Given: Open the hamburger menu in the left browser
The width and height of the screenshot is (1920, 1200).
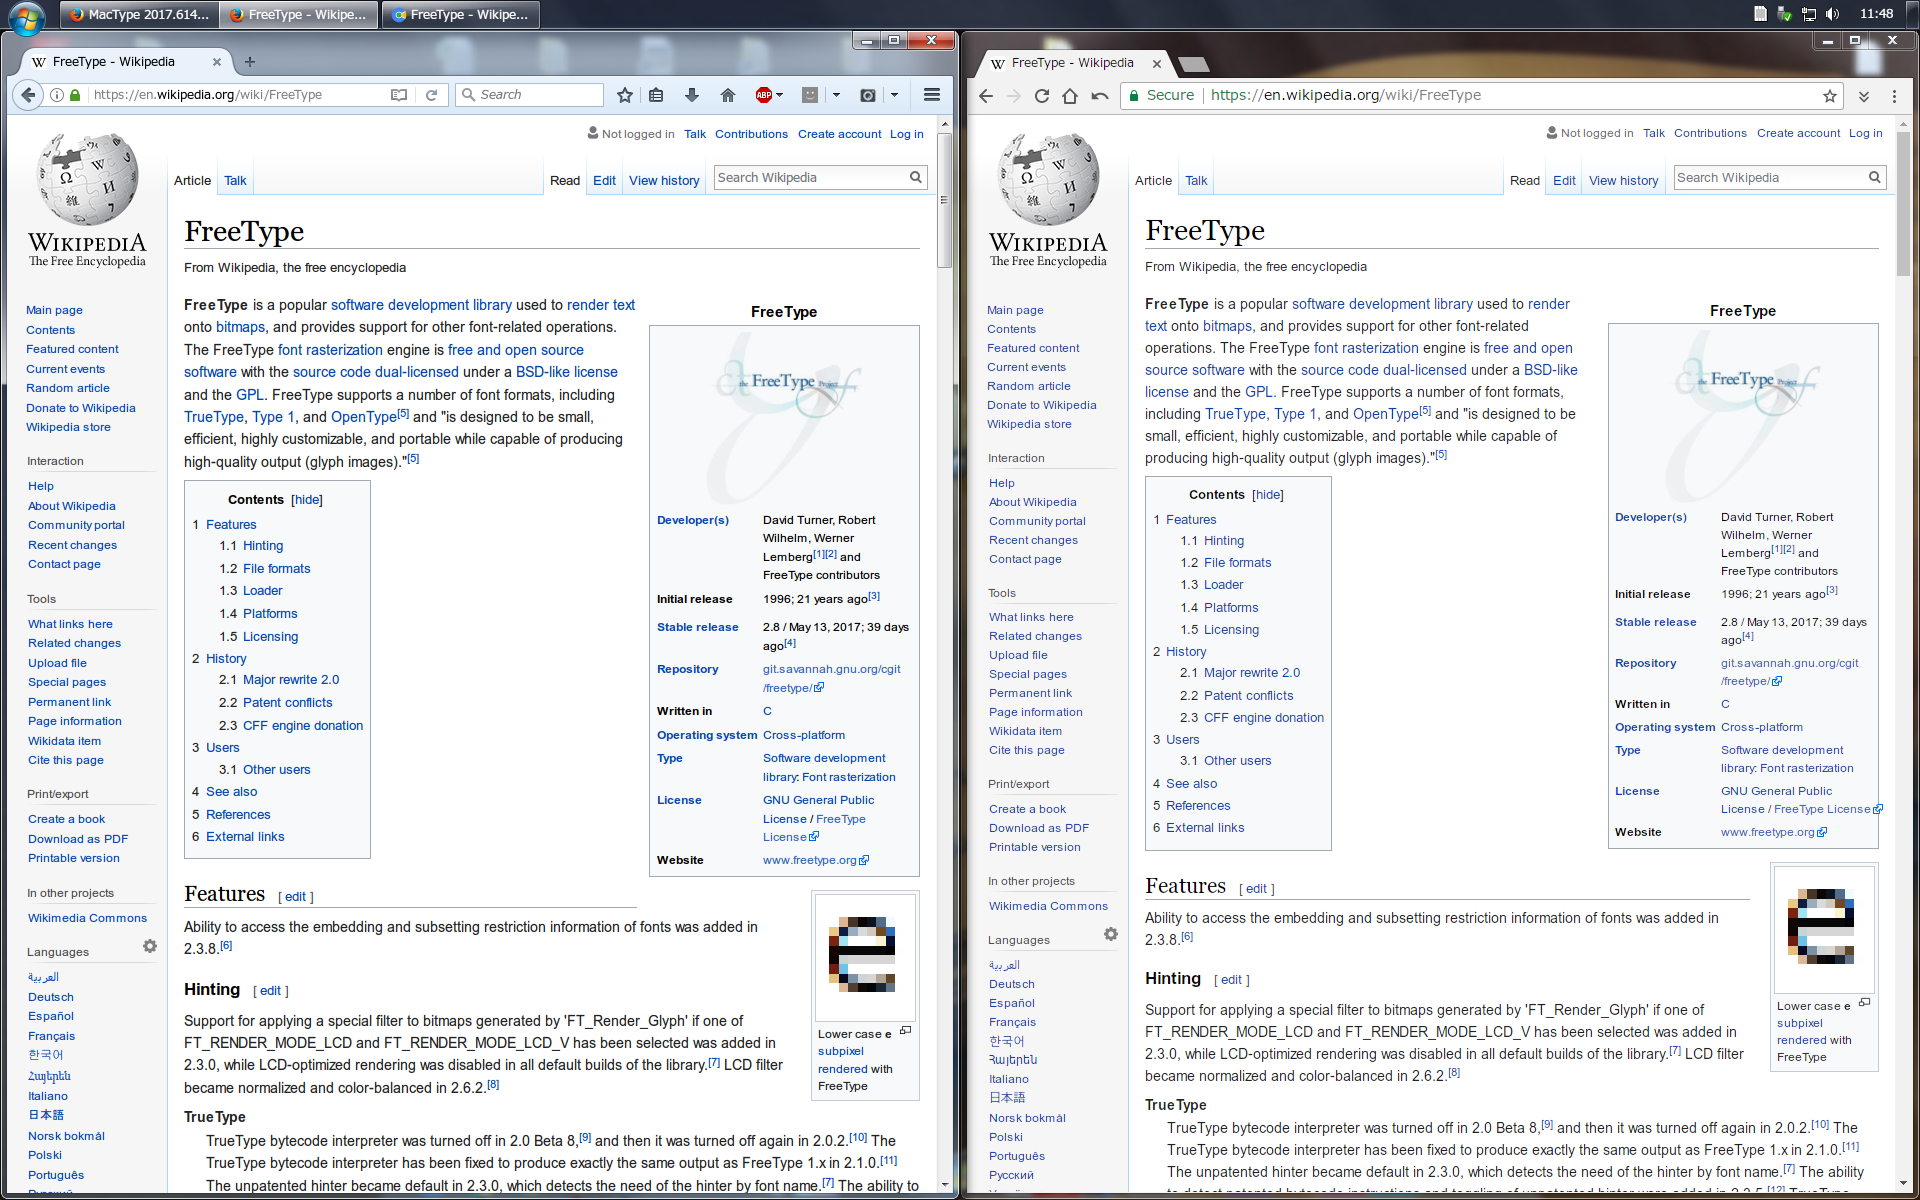Looking at the screenshot, I should point(931,95).
